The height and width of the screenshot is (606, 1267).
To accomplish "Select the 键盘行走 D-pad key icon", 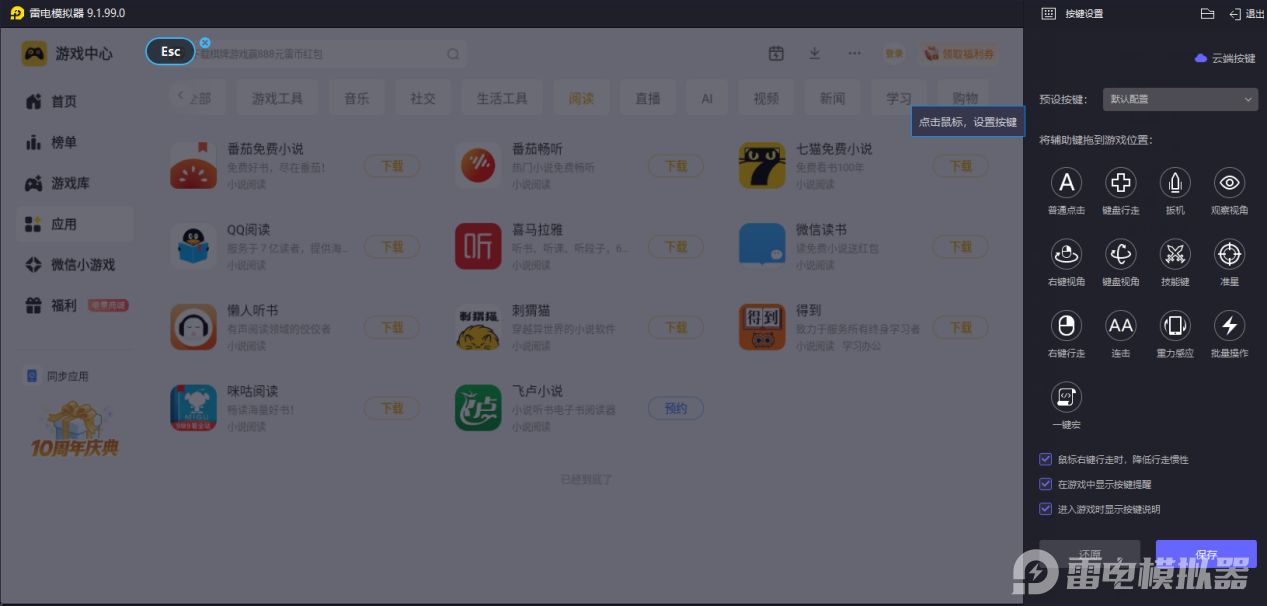I will (1120, 183).
